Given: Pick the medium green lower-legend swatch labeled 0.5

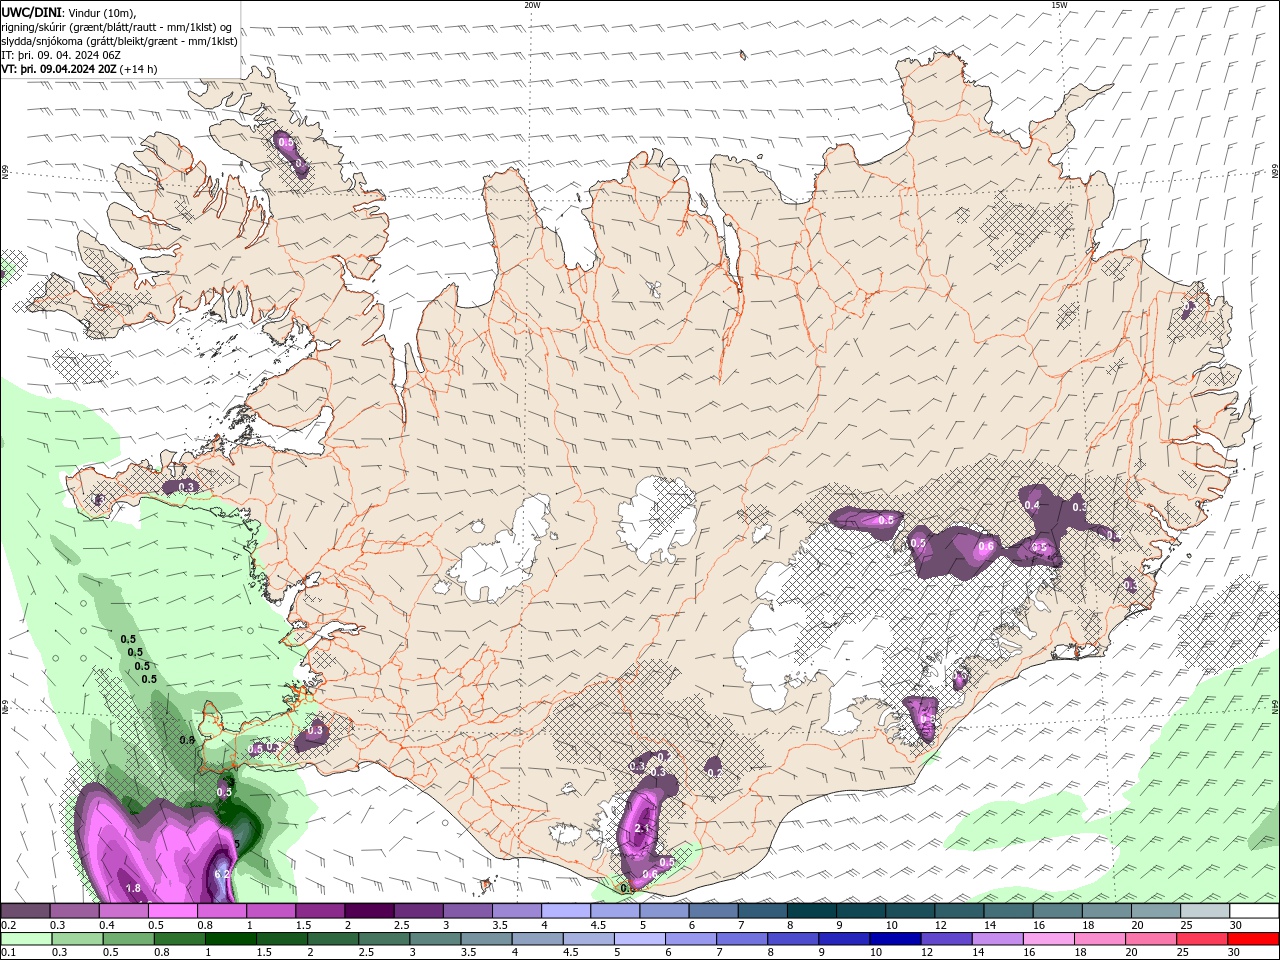Looking at the screenshot, I should point(127,939).
